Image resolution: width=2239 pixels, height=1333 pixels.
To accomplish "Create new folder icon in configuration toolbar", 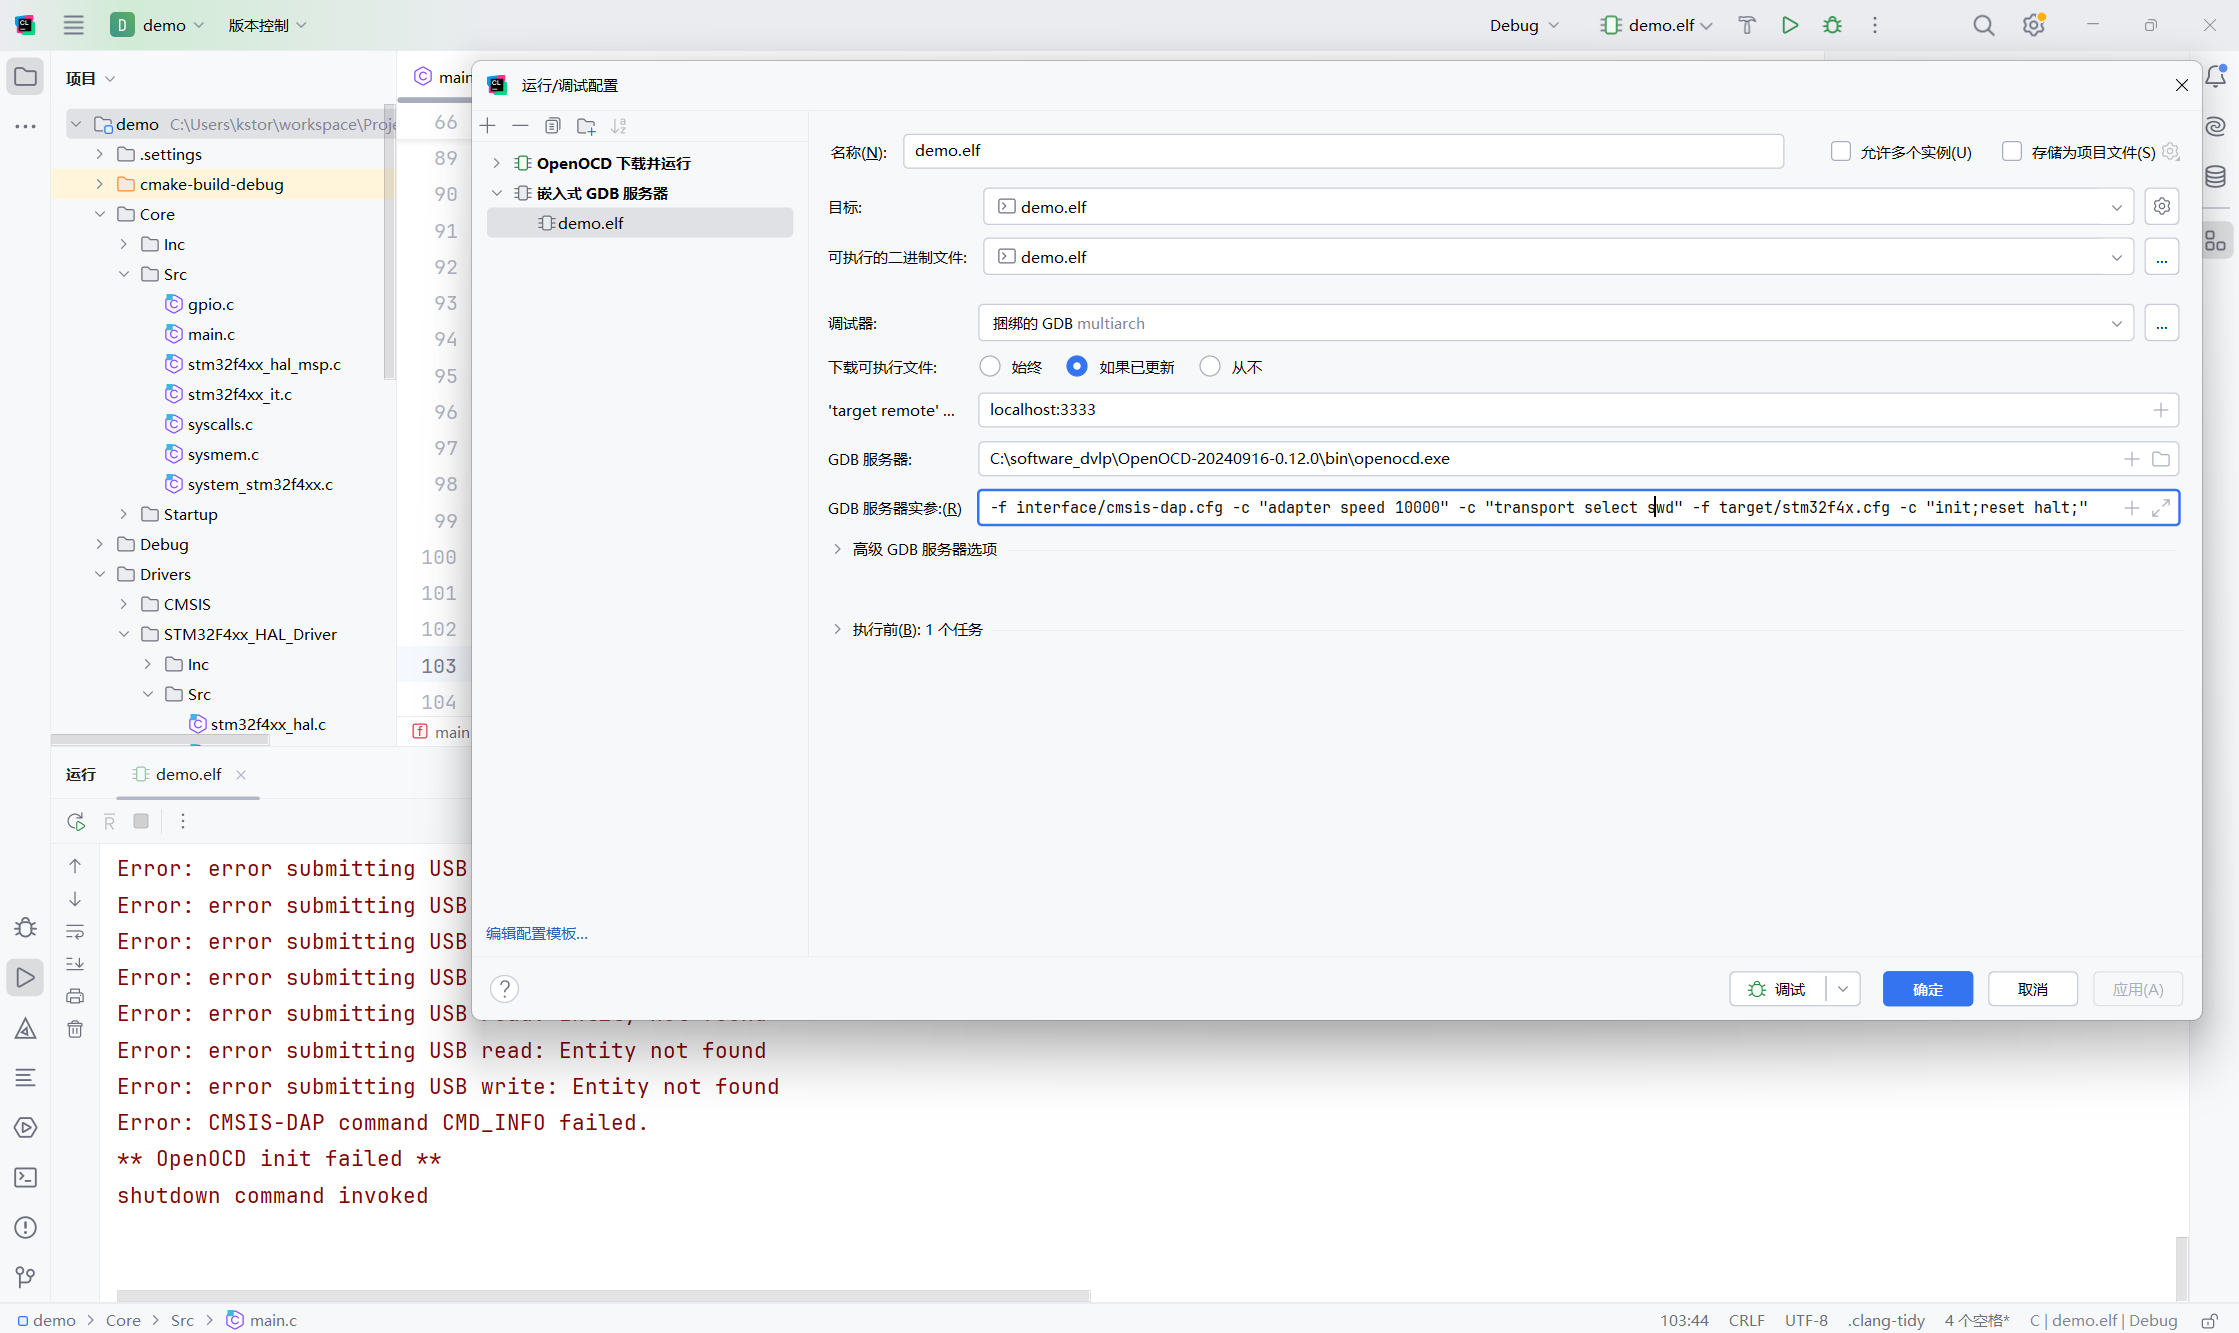I will pyautogui.click(x=586, y=125).
